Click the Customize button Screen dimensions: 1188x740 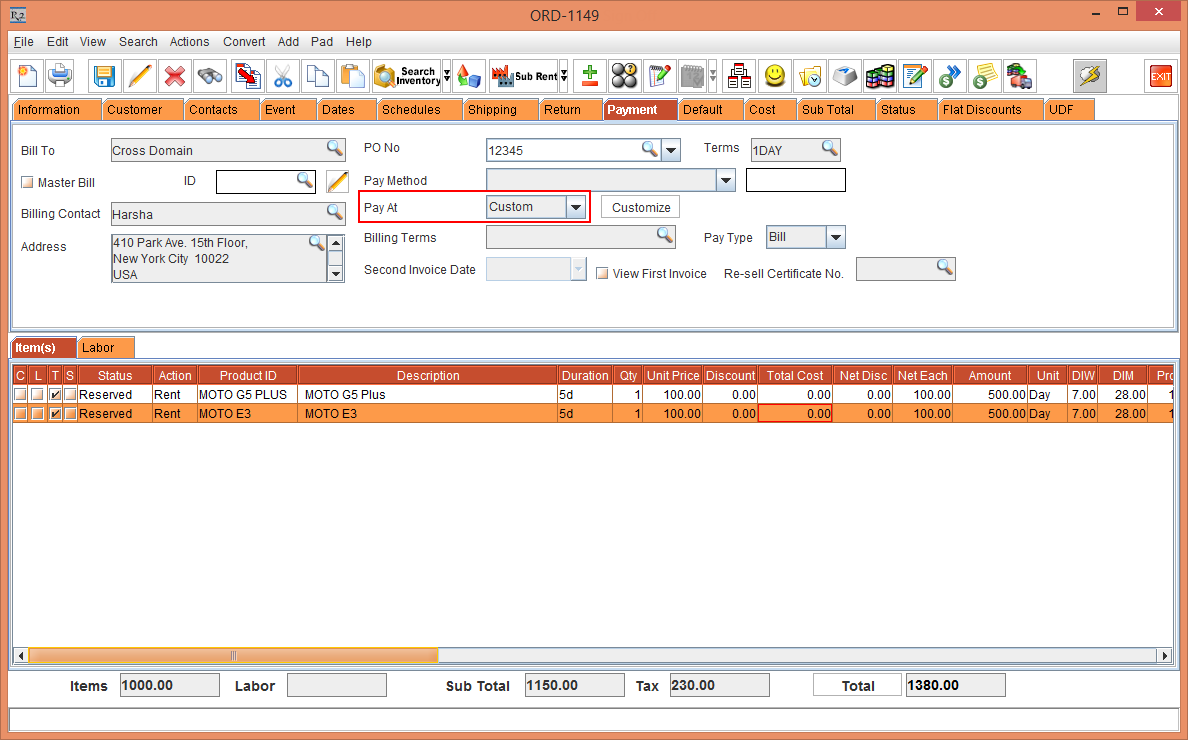click(x=641, y=207)
